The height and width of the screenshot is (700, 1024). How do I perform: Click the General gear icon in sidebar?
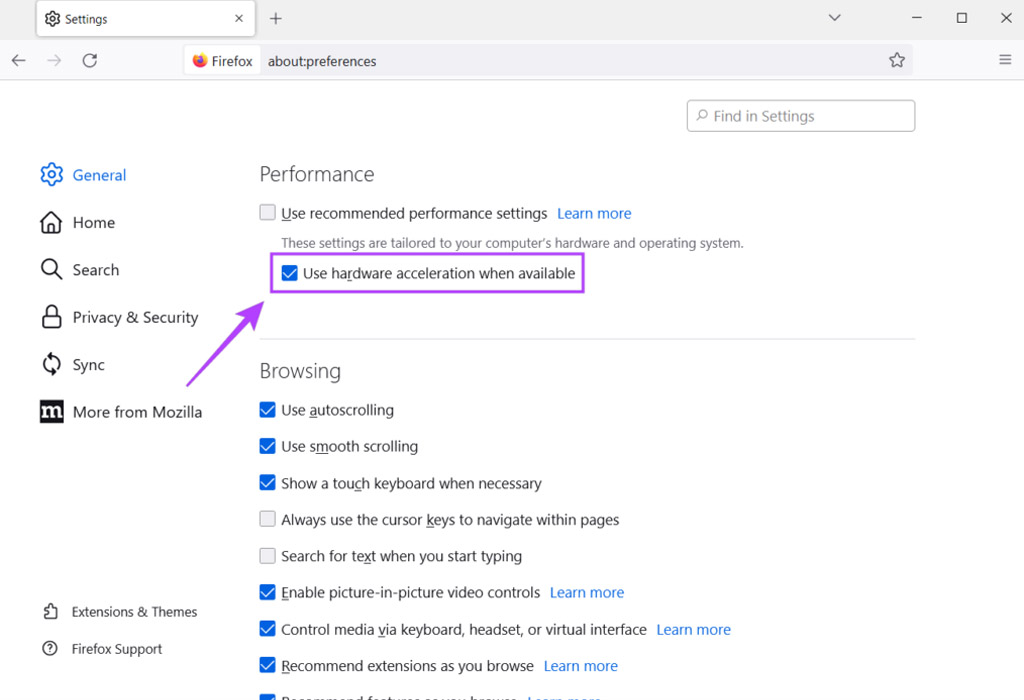coord(52,174)
